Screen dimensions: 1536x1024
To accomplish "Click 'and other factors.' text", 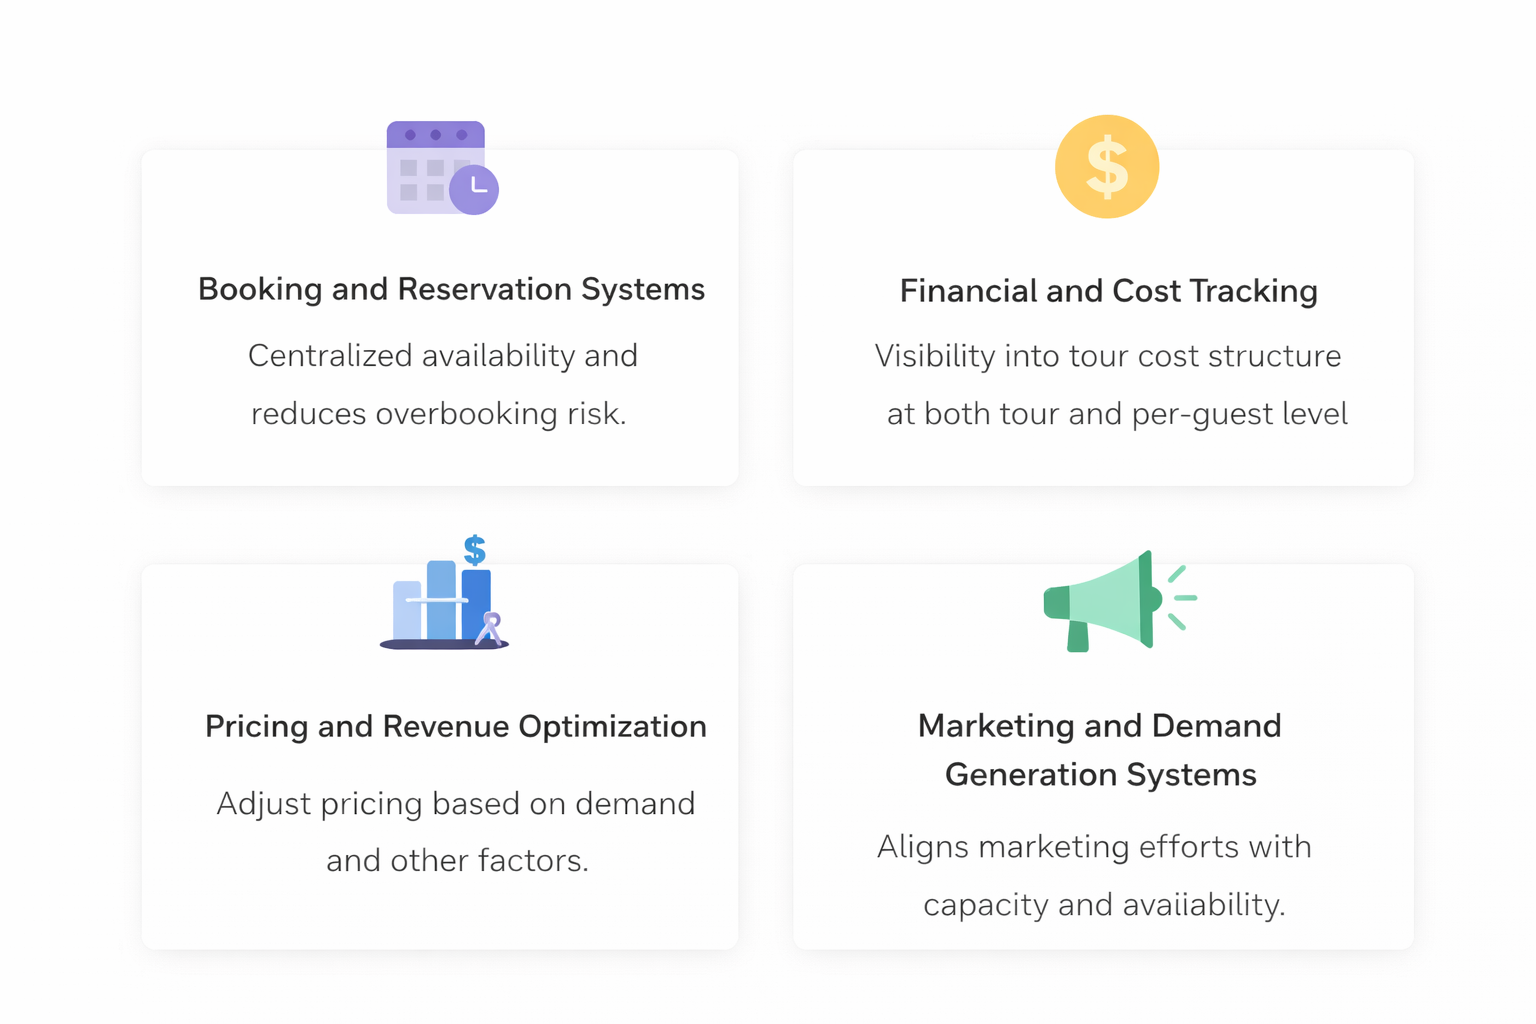I will (x=457, y=861).
